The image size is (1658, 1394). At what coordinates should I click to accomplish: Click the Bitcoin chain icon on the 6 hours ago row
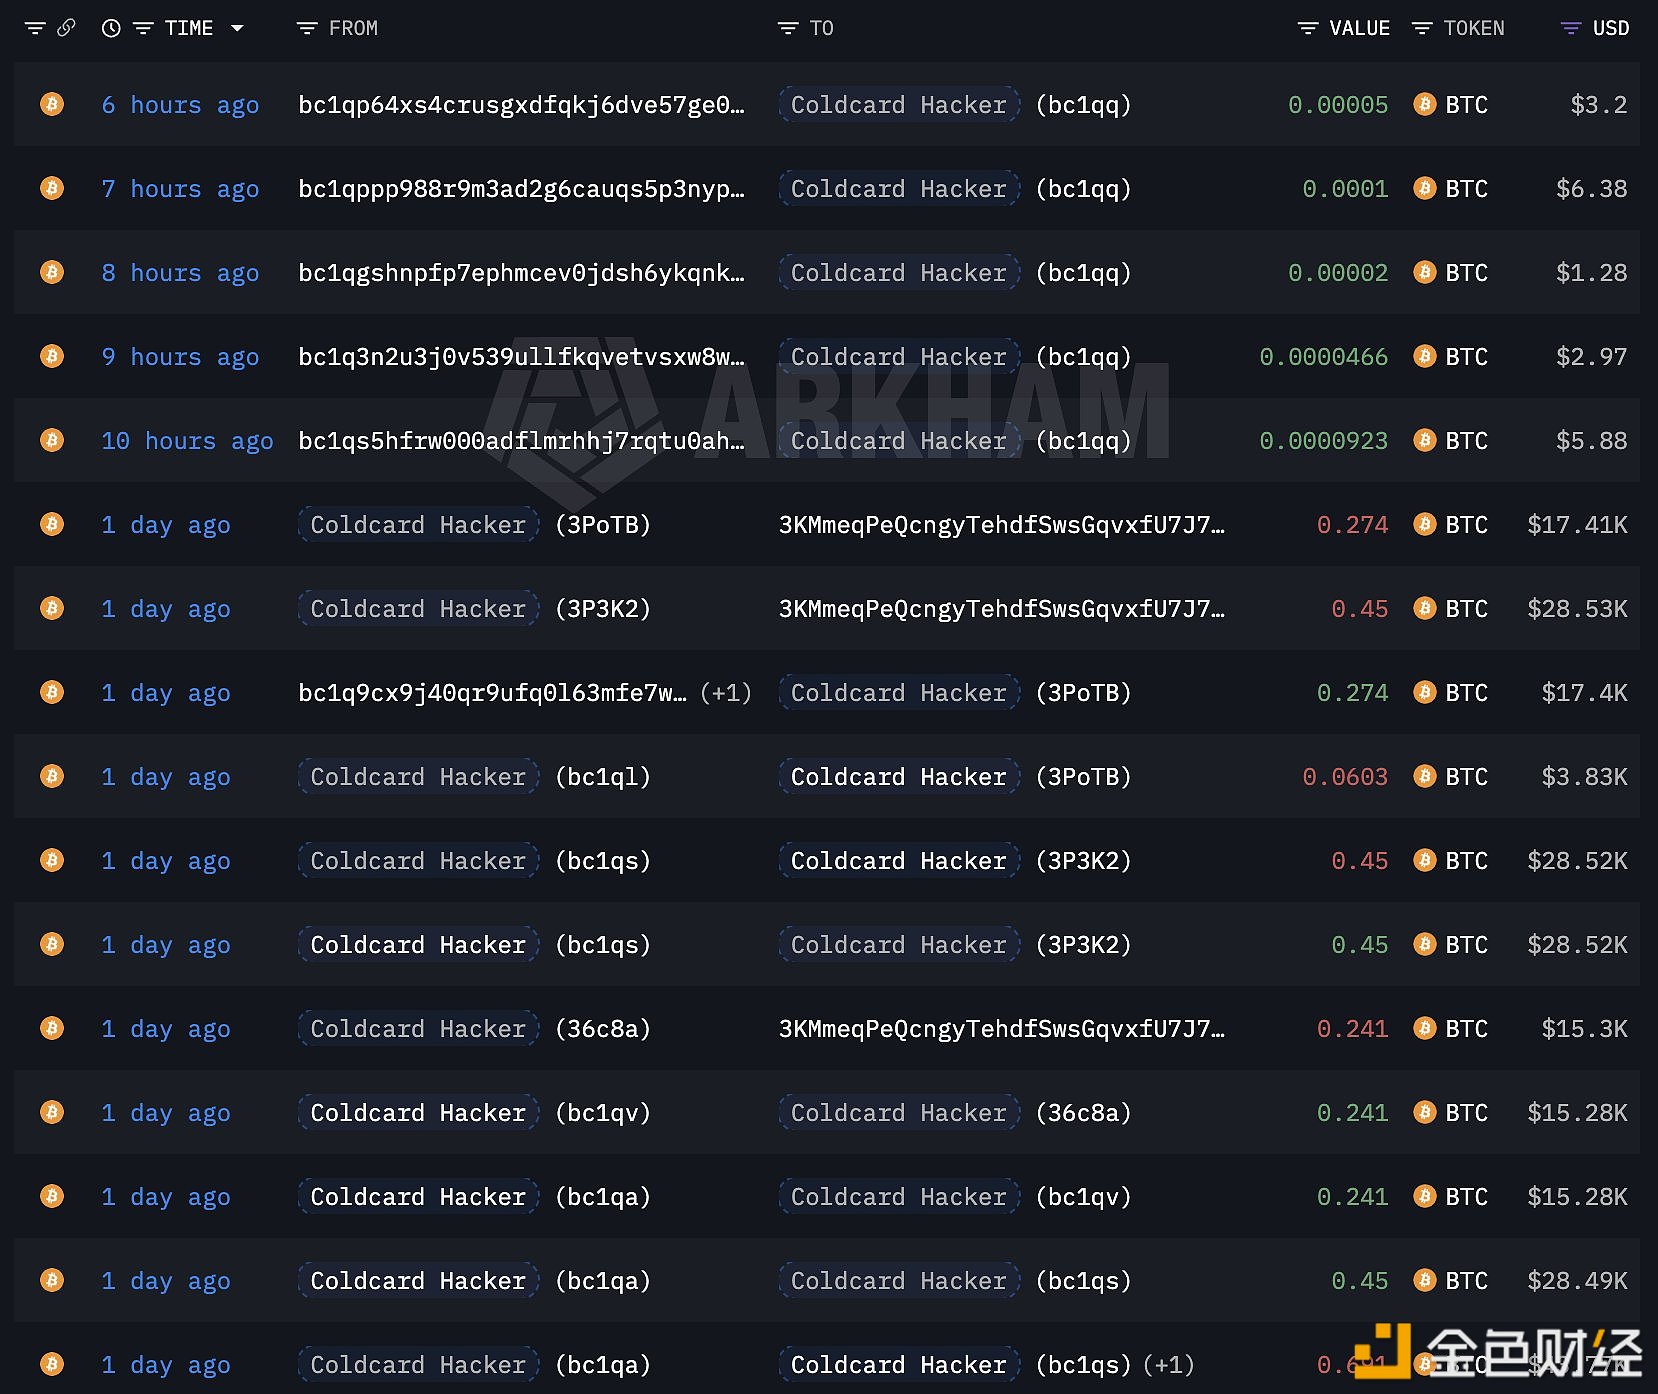[x=52, y=104]
